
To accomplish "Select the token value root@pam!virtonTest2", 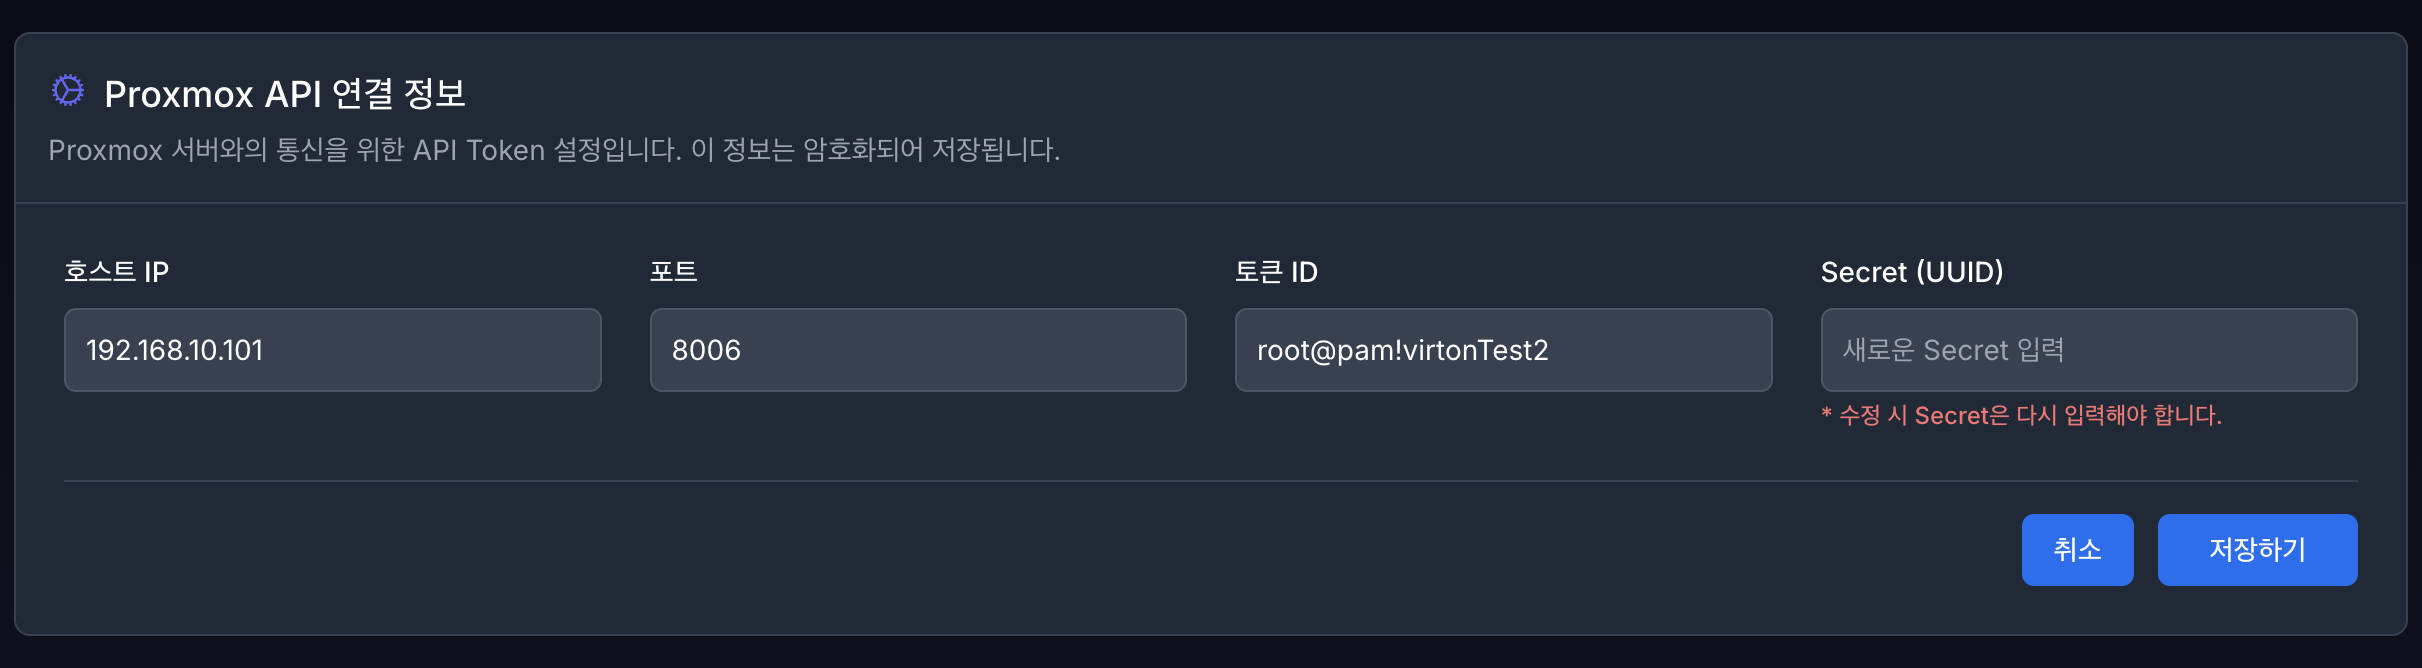I will pos(1403,350).
